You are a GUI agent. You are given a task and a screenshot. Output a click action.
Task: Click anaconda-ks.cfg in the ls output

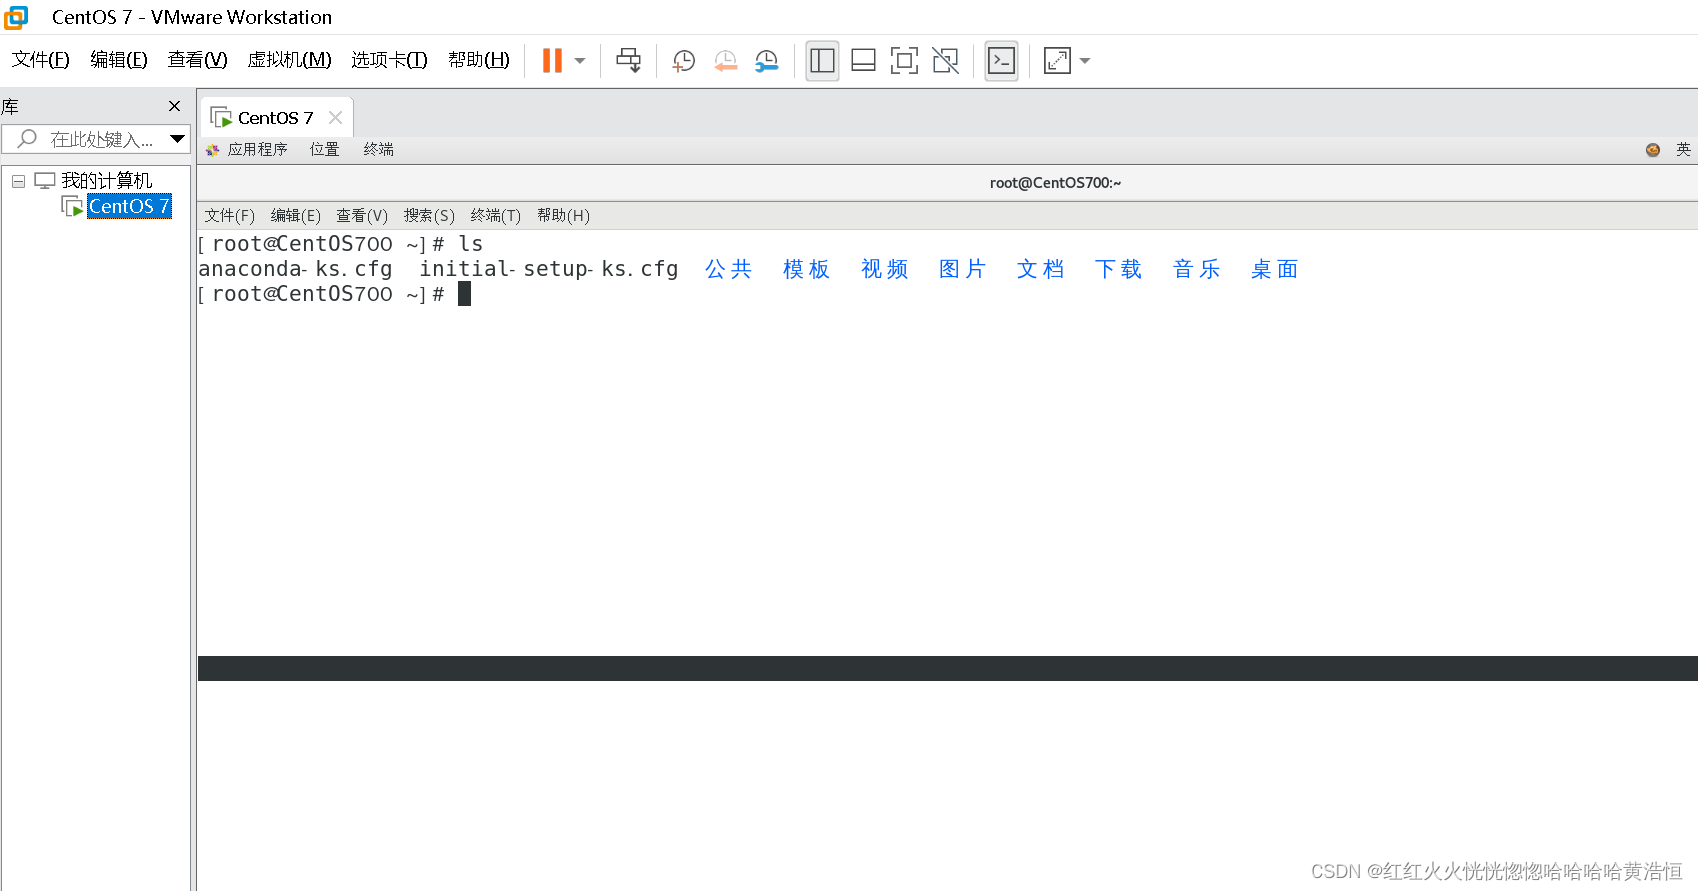[x=295, y=269]
